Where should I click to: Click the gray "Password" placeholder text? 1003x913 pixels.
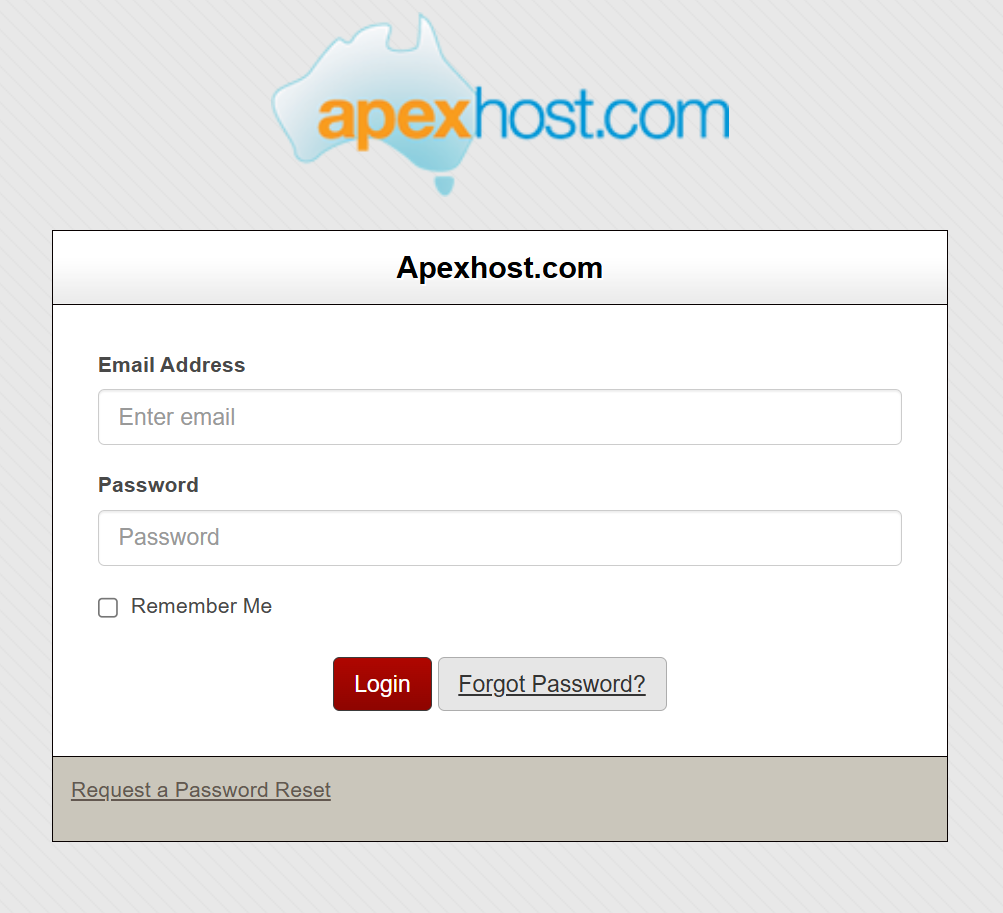[x=170, y=537]
